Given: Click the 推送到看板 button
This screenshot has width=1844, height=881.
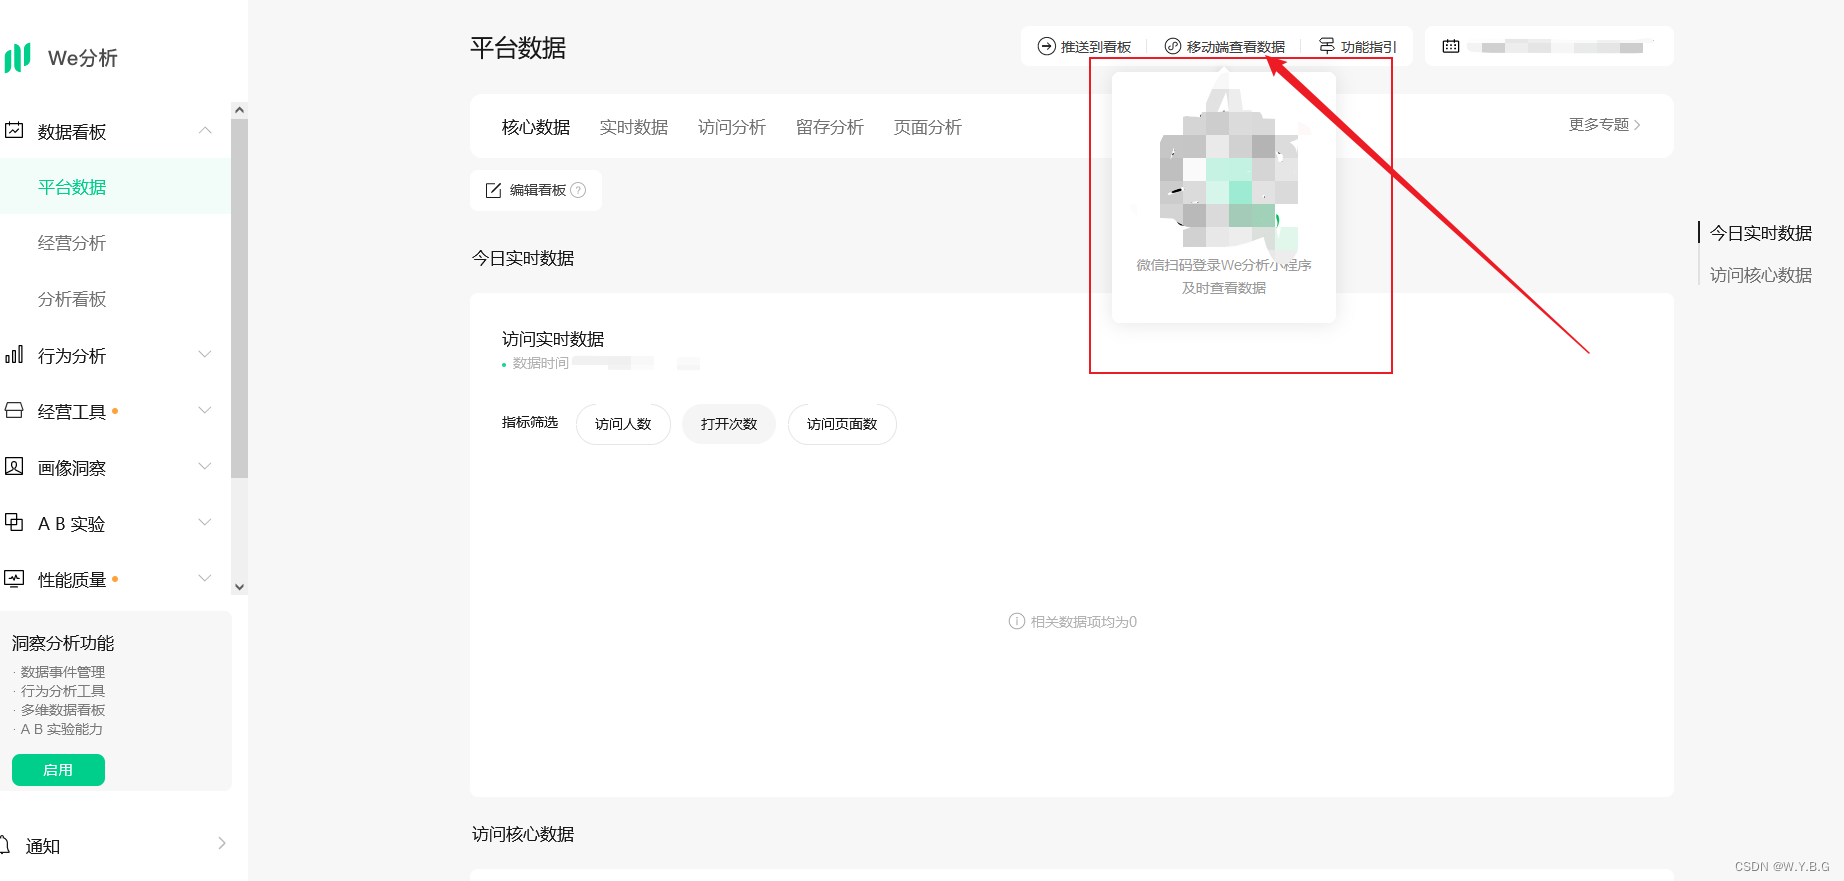Looking at the screenshot, I should [x=1084, y=46].
